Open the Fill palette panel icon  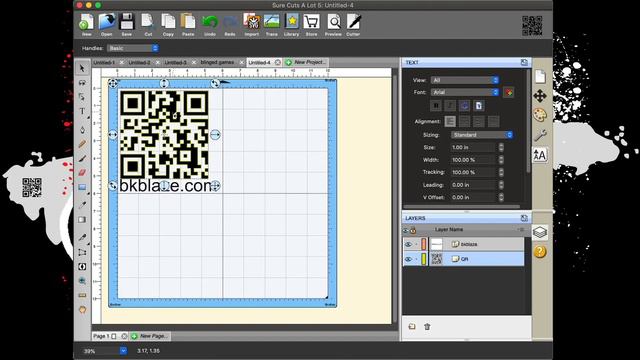click(540, 115)
